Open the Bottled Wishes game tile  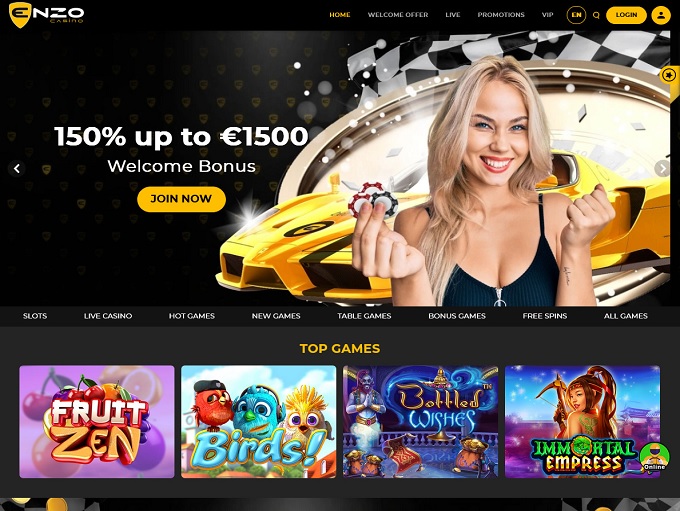[x=420, y=422]
